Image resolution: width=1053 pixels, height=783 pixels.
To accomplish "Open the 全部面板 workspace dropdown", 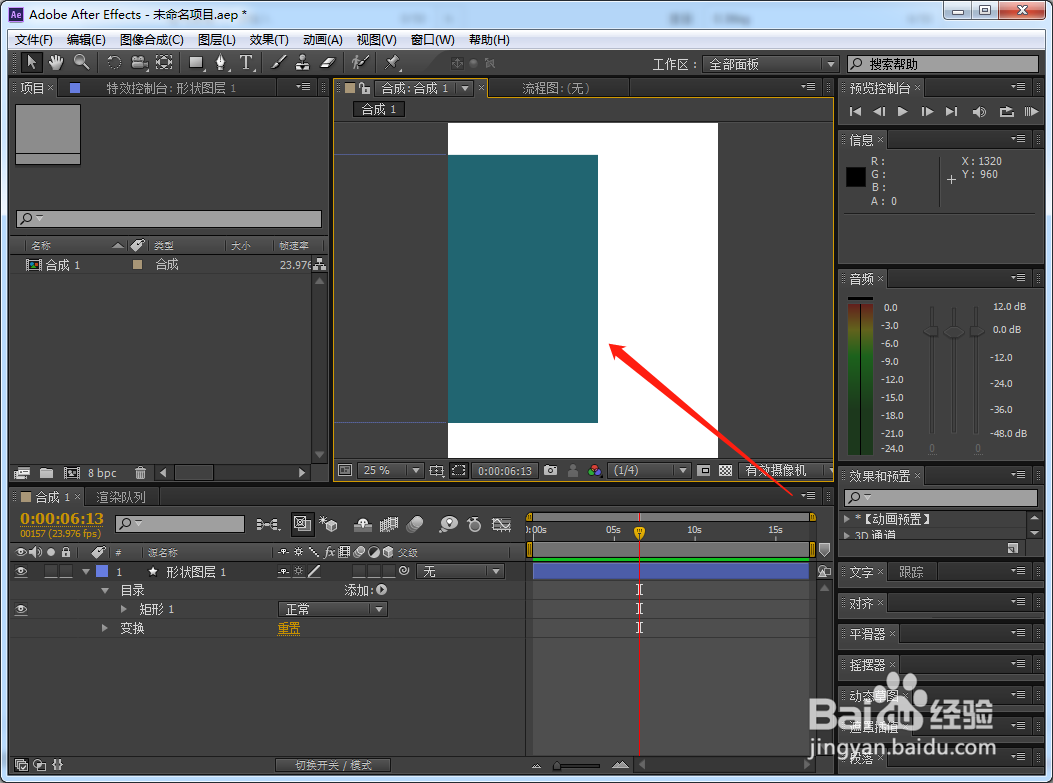I will point(770,64).
